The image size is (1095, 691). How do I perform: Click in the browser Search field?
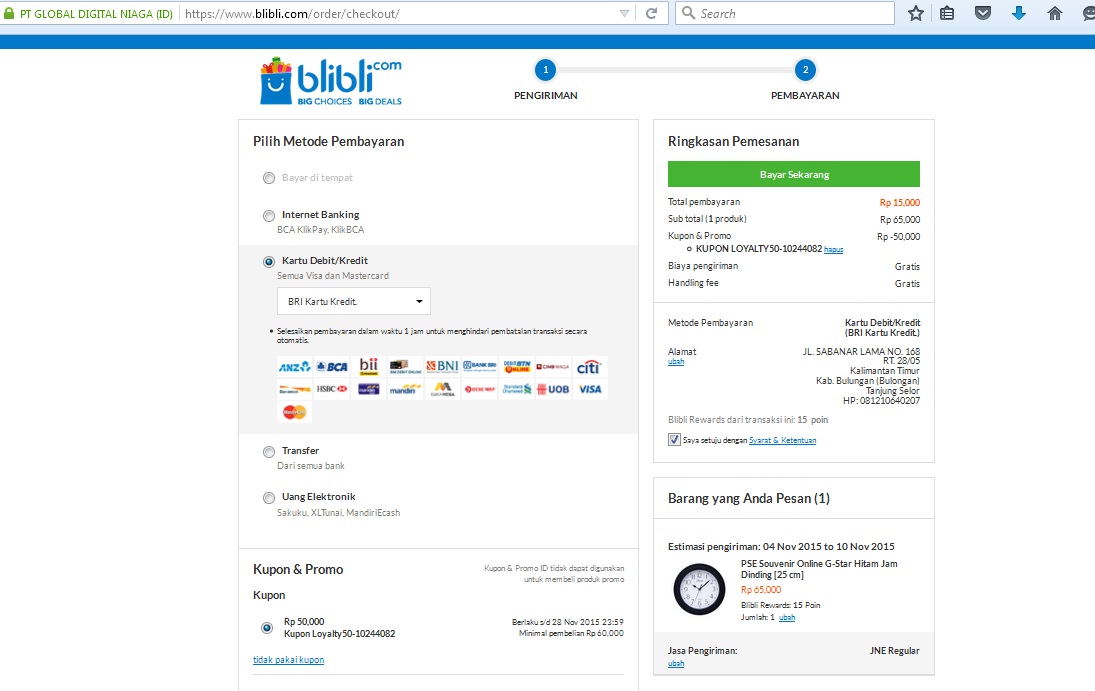coord(784,13)
